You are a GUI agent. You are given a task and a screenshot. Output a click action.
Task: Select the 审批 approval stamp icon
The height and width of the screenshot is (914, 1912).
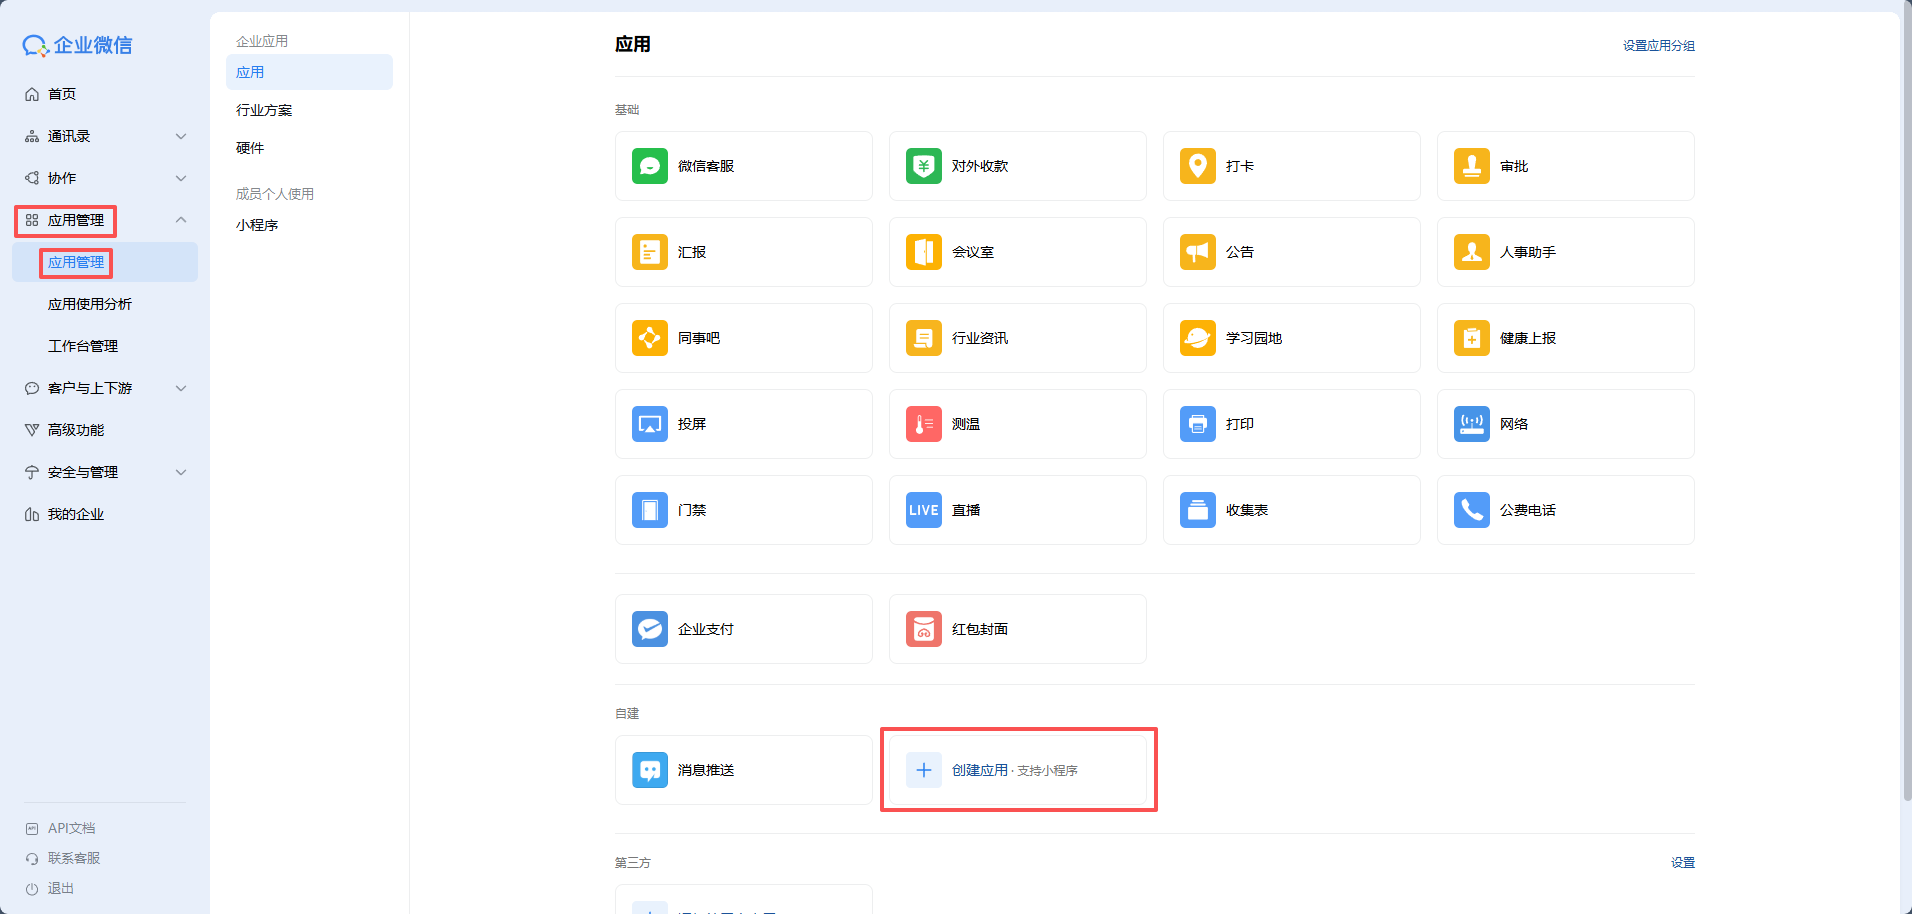click(1471, 166)
